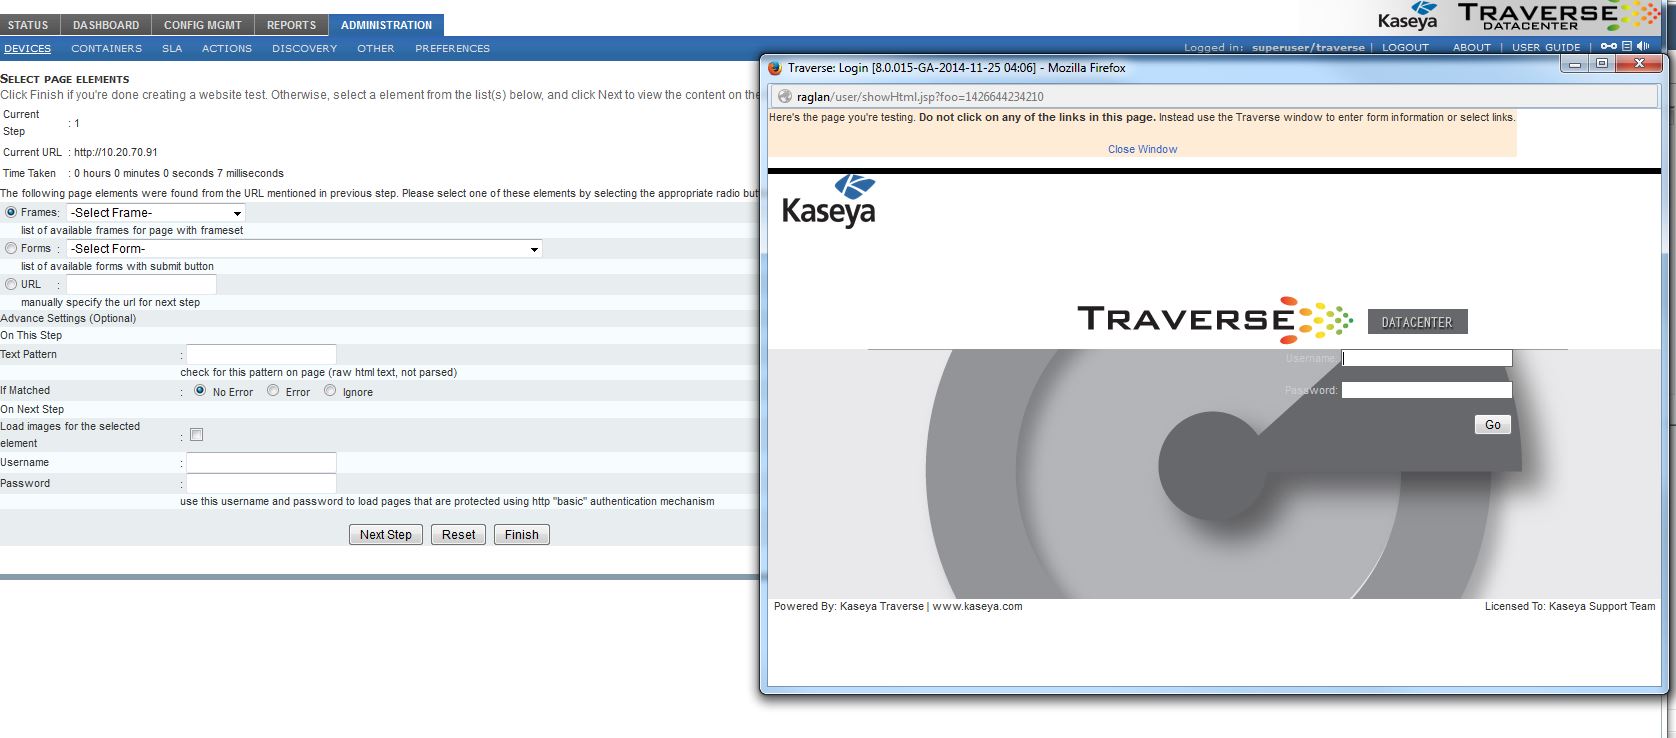The width and height of the screenshot is (1676, 738).
Task: Select the Frames radio button
Action: coord(11,212)
